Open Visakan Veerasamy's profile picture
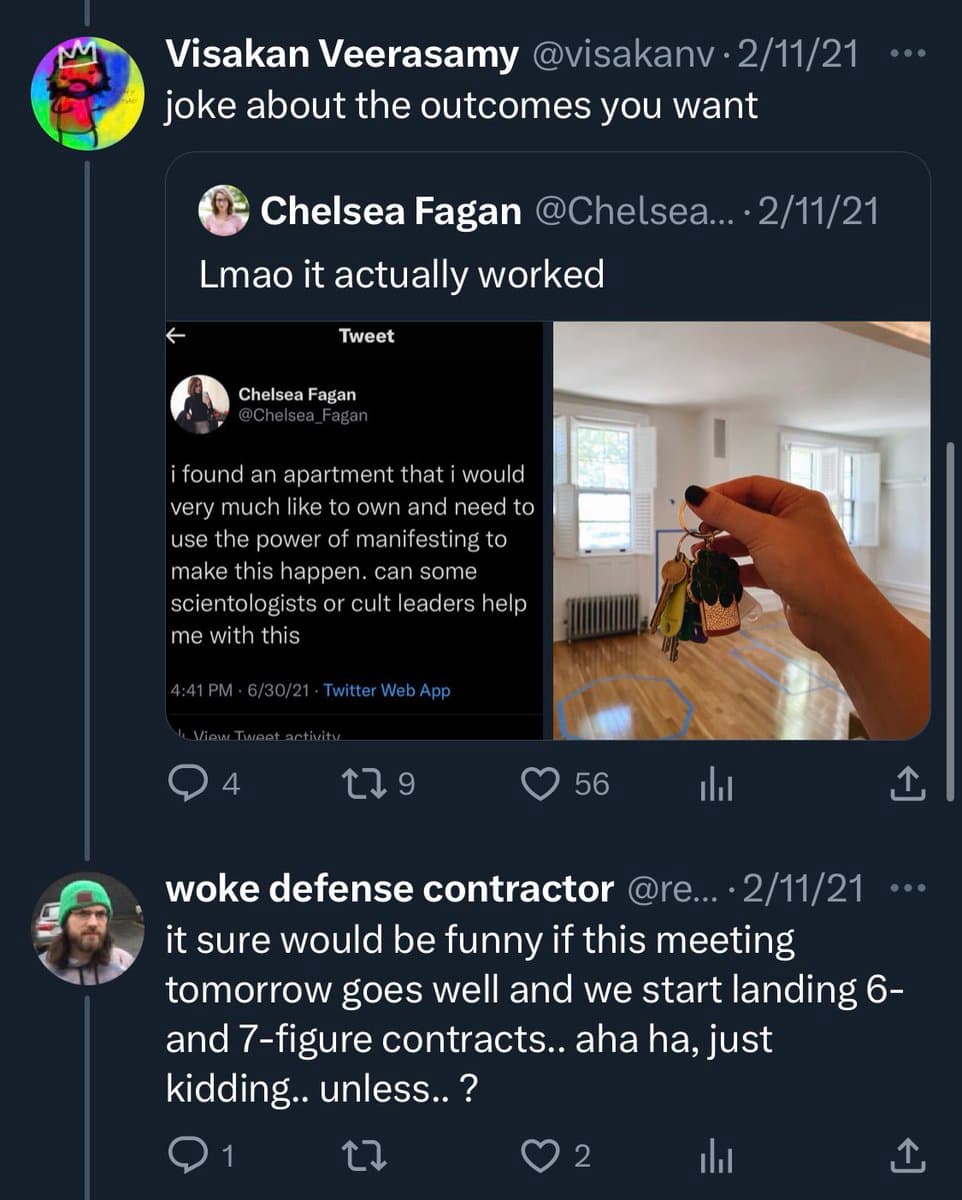 click(x=88, y=93)
